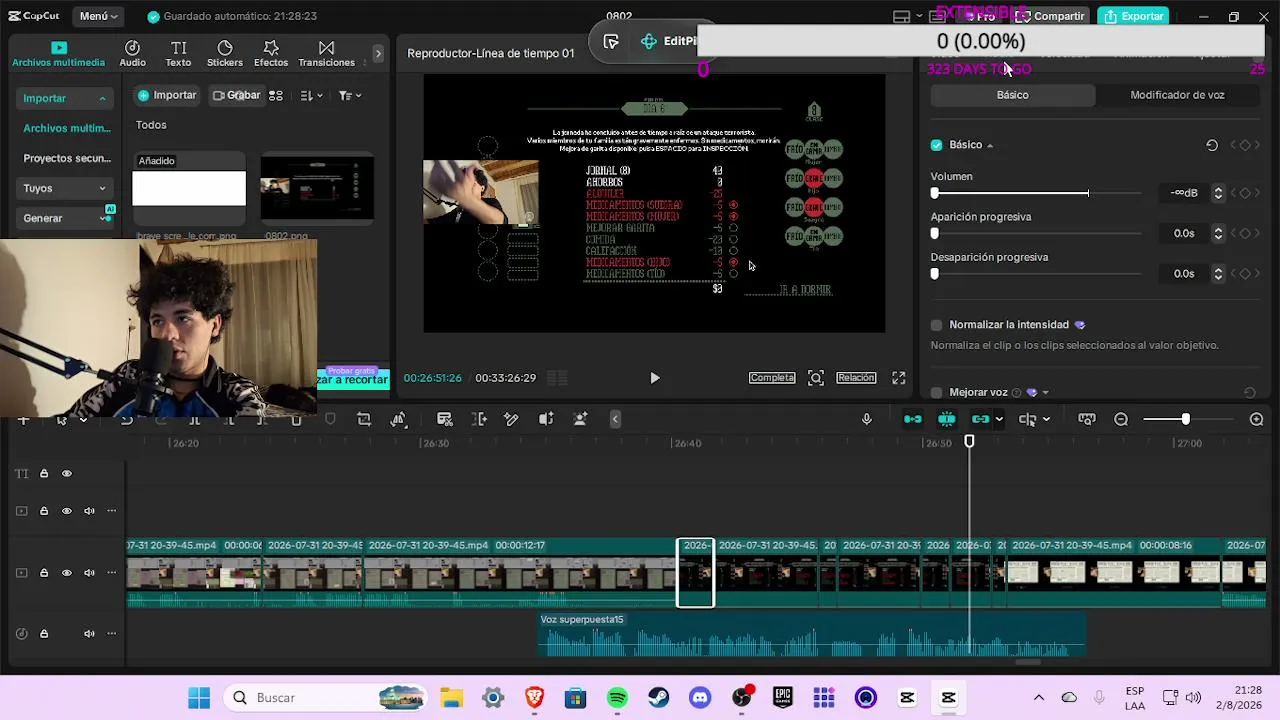Viewport: 1280px width, 720px height.
Task: Lock the text track
Action: pyautogui.click(x=44, y=473)
